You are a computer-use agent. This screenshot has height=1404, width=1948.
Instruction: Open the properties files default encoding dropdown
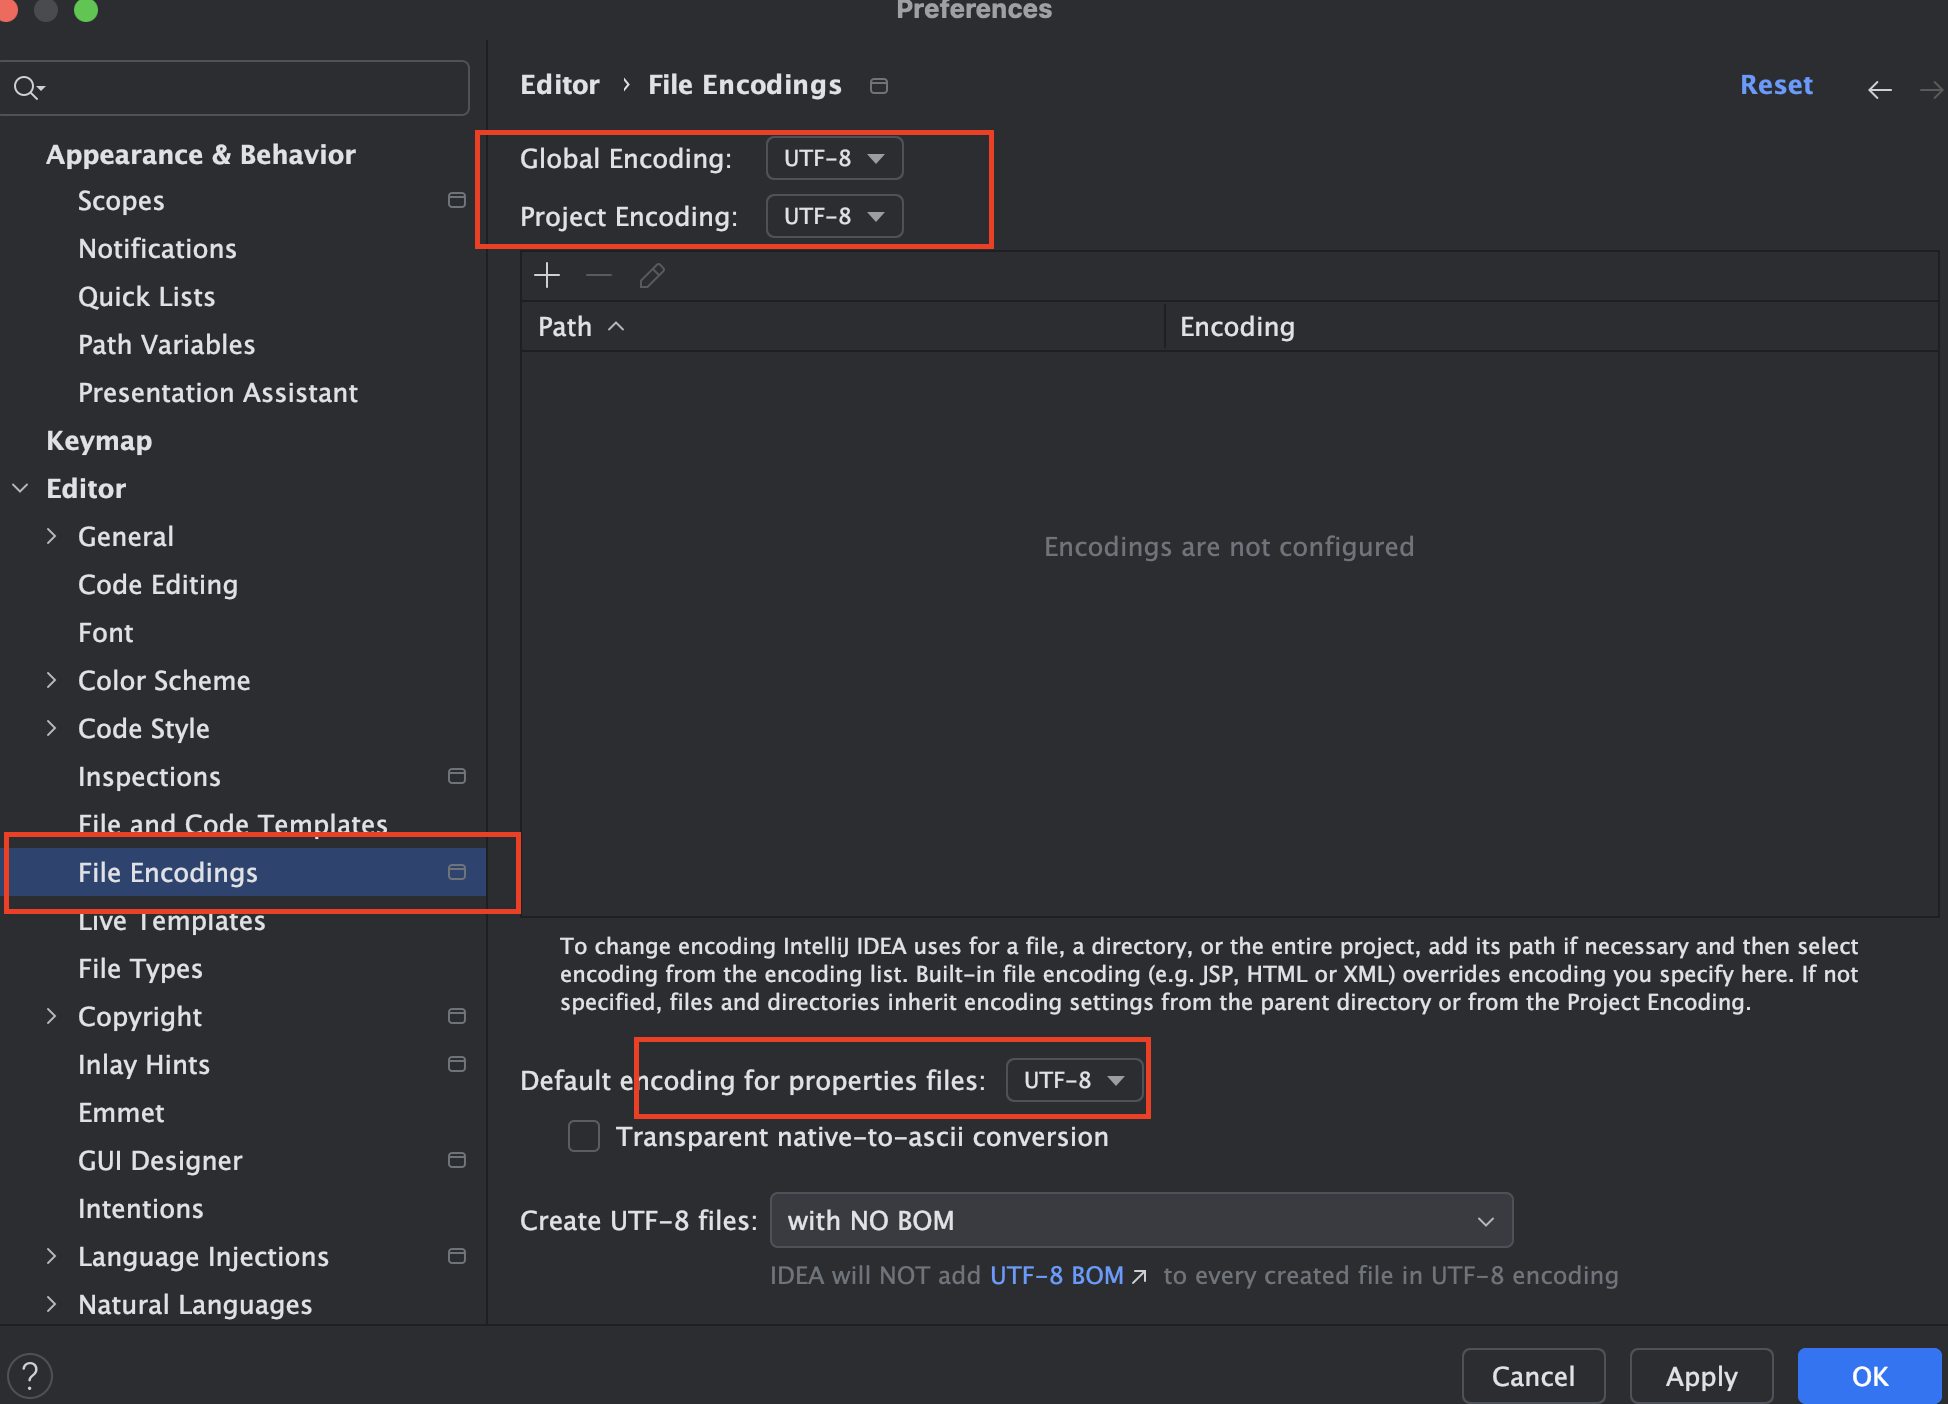[x=1074, y=1080]
